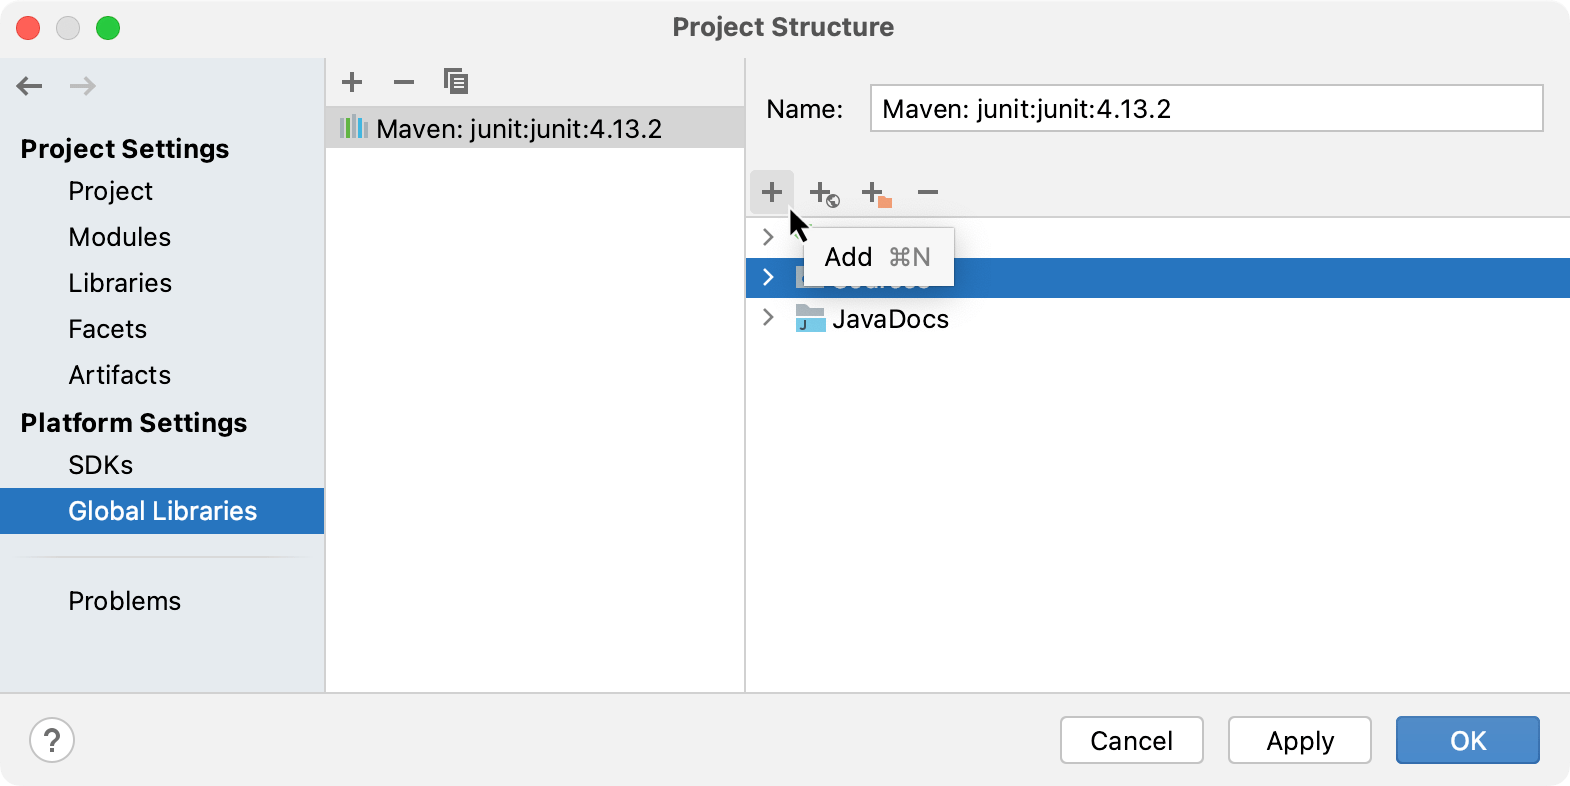Click the Cancel button
Screen dimensions: 1570x786
(1132, 740)
